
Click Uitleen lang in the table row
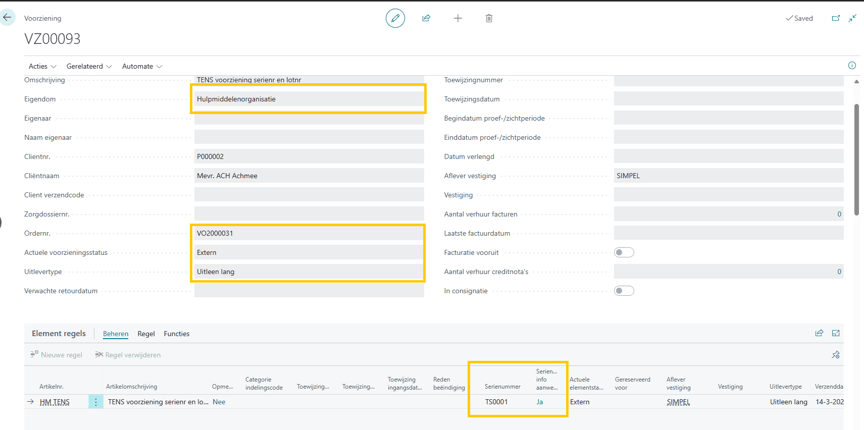coord(788,402)
